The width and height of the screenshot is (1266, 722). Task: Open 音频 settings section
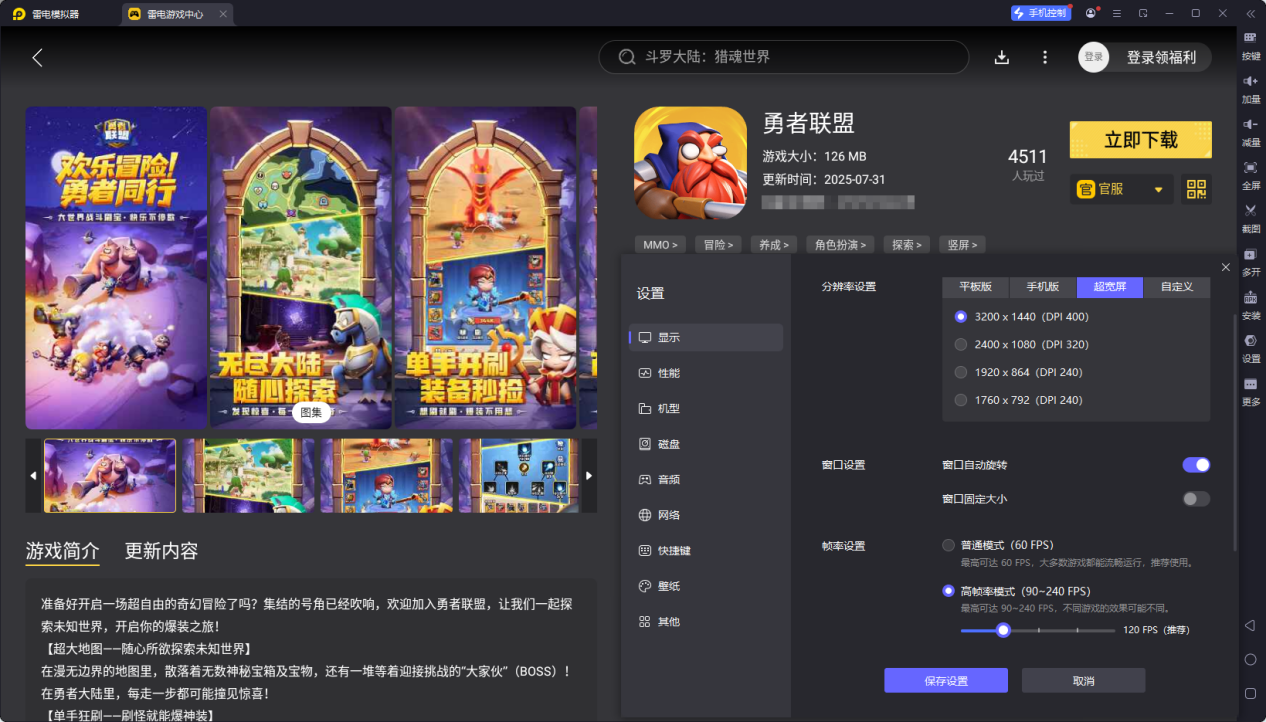706,480
